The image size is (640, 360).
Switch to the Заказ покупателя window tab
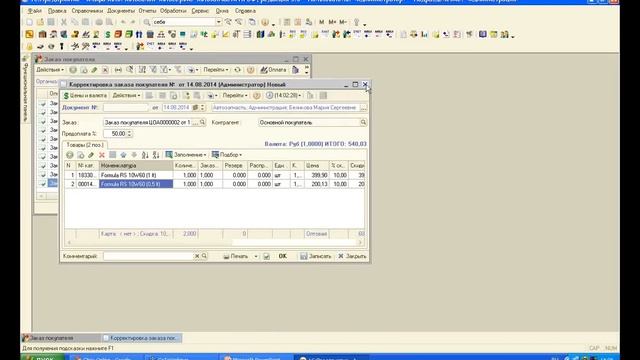coord(60,338)
